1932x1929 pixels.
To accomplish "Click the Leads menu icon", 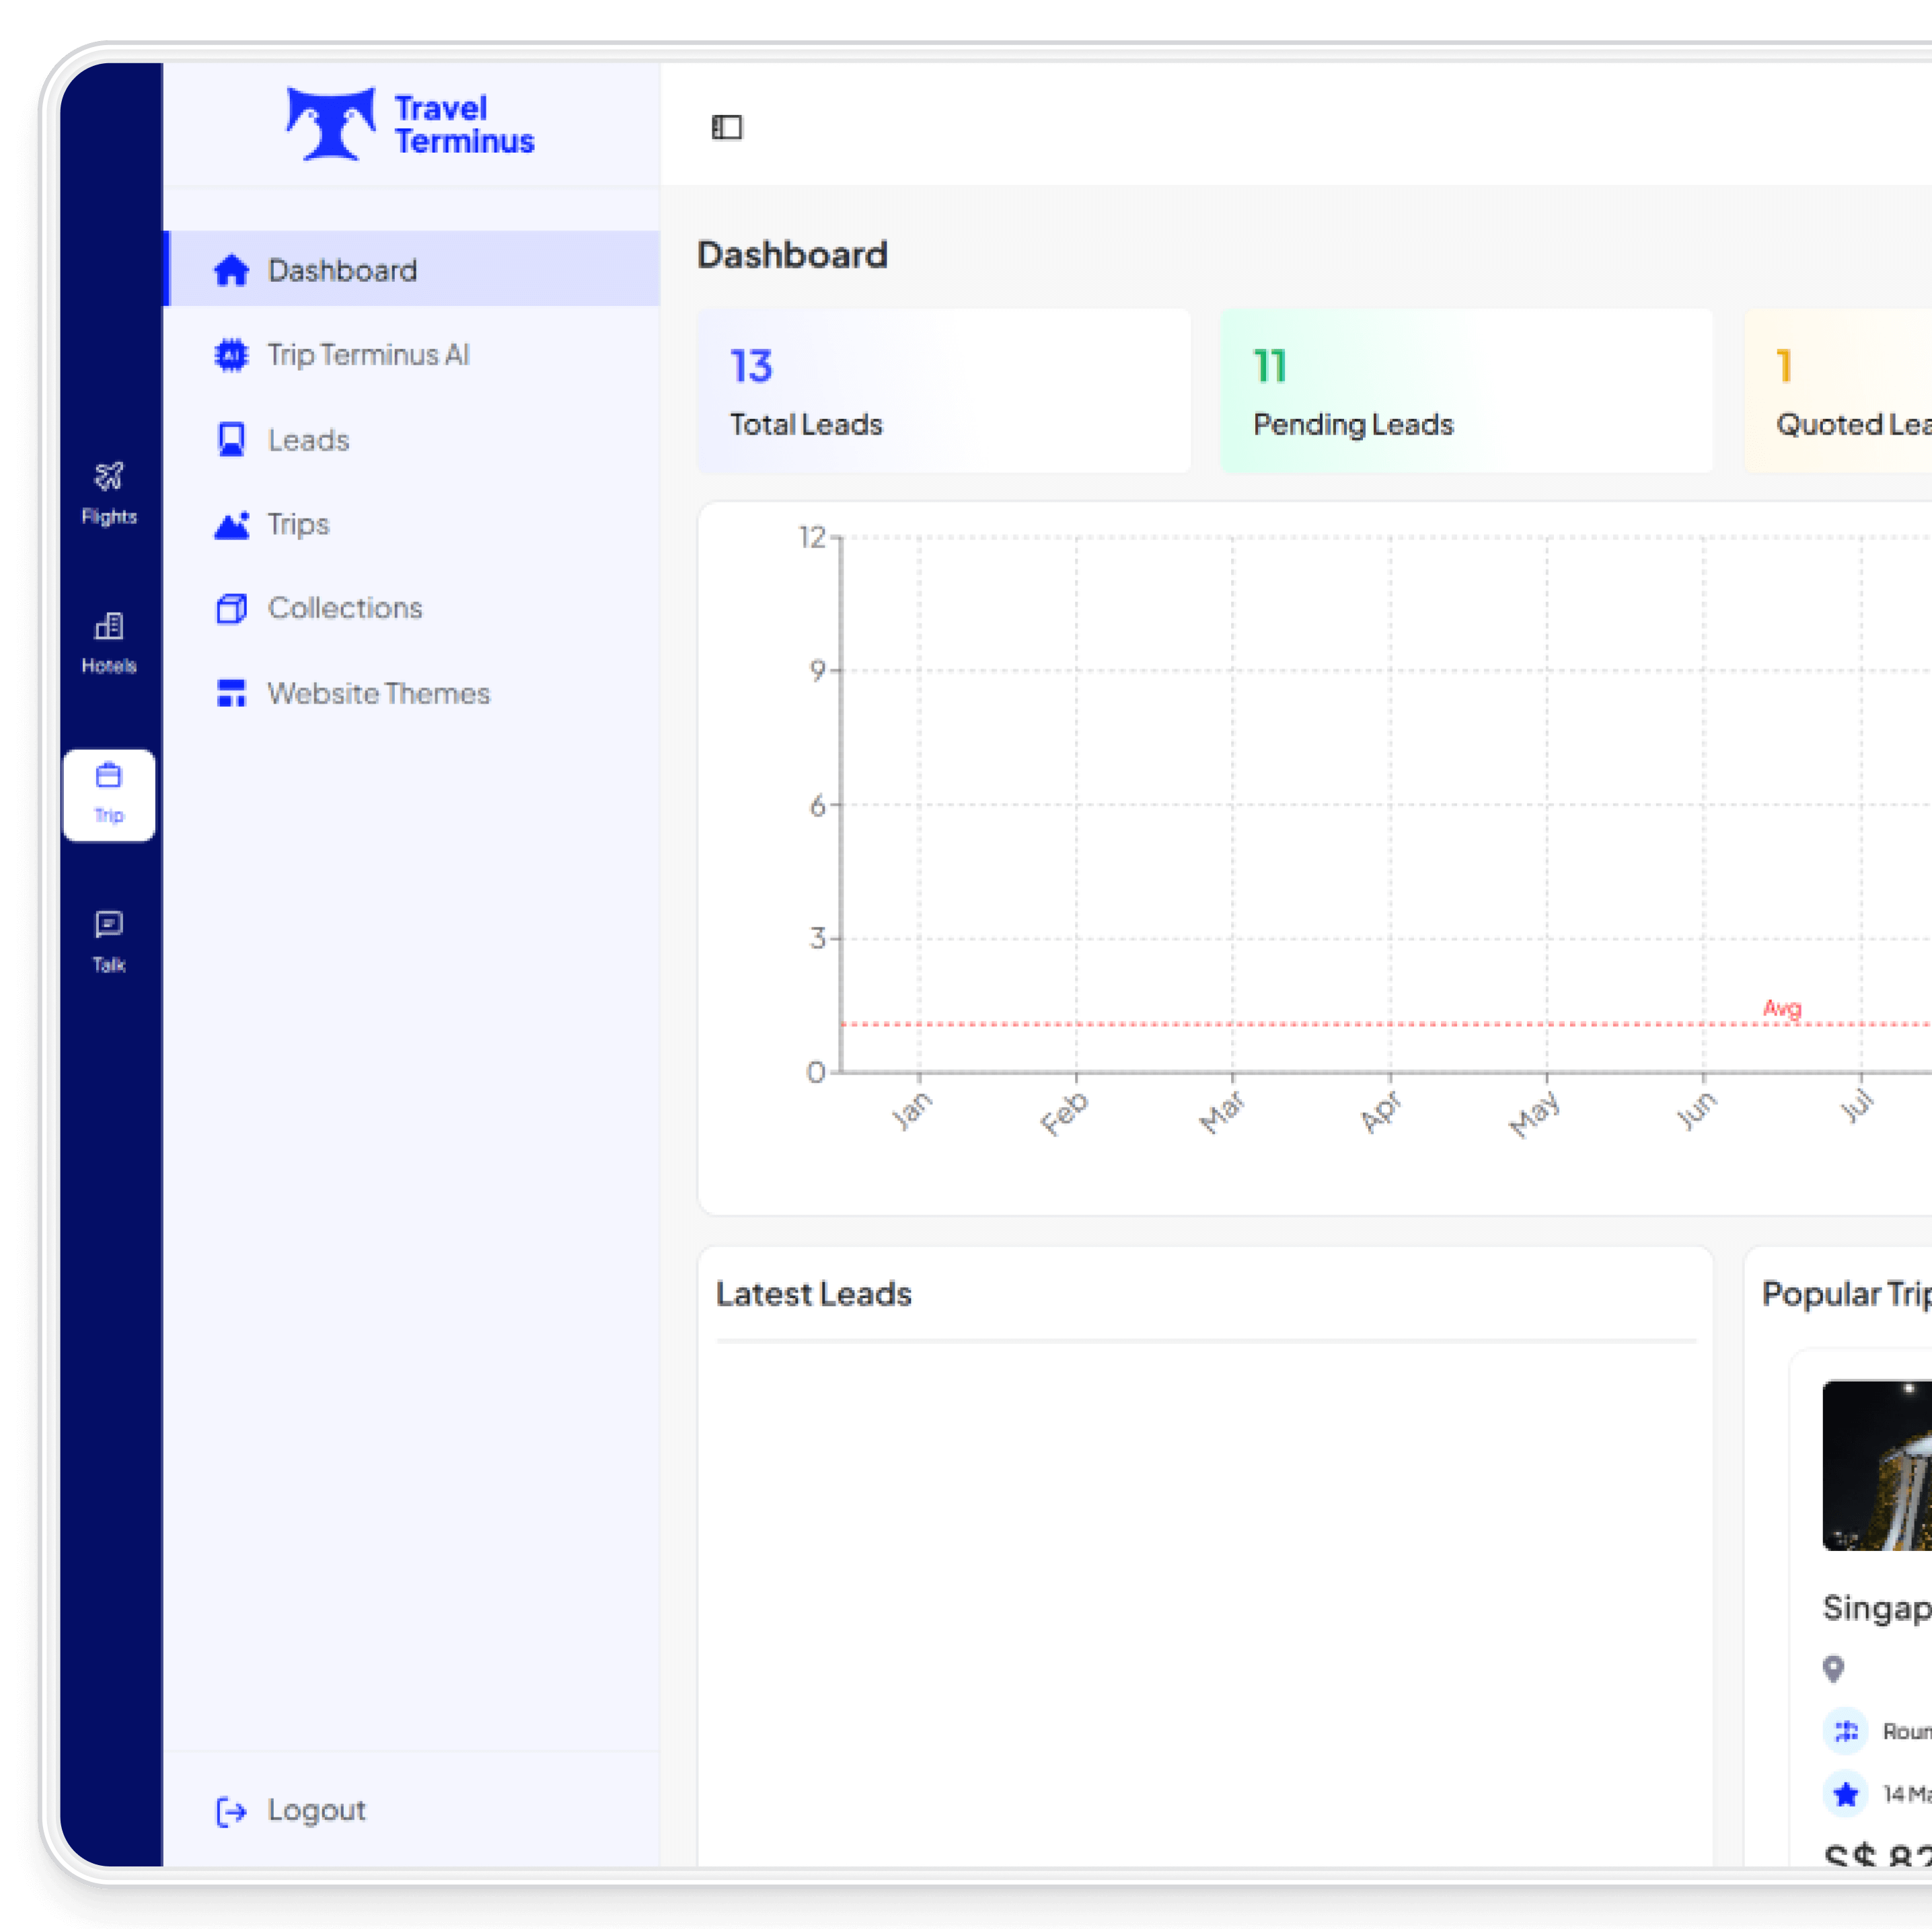I will [231, 440].
